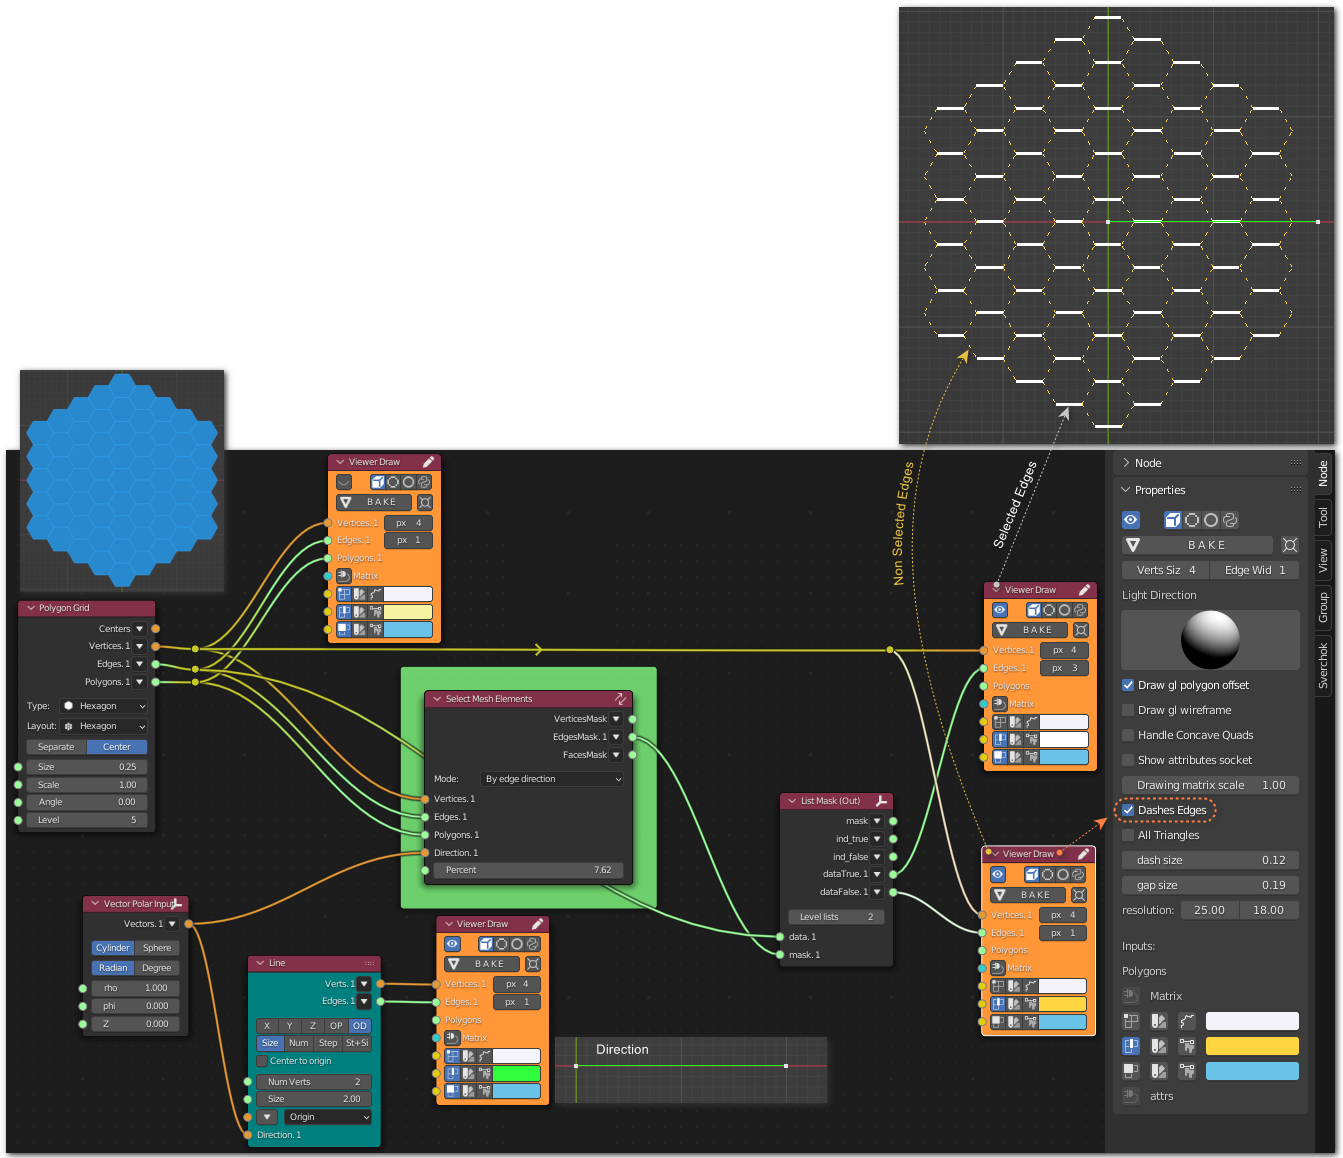
Task: Check Center to origin in Line node
Action: coord(262,1061)
